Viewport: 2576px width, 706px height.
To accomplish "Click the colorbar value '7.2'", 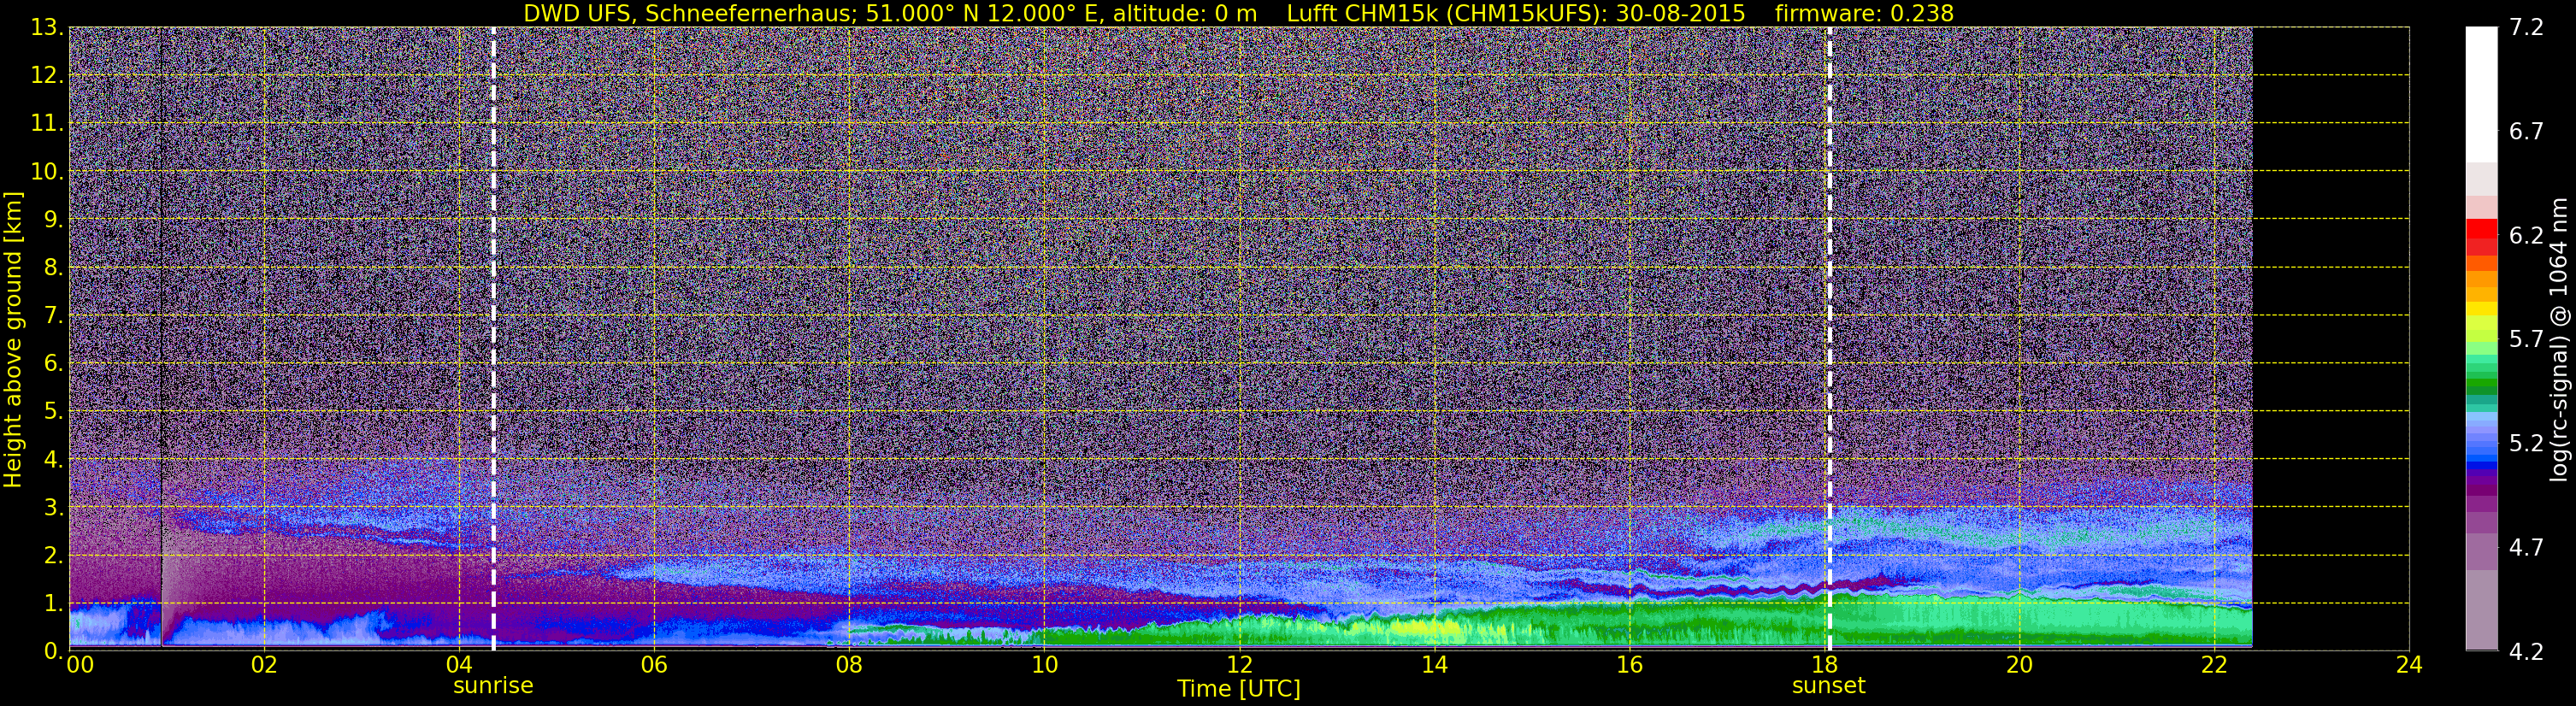I will click(2526, 28).
